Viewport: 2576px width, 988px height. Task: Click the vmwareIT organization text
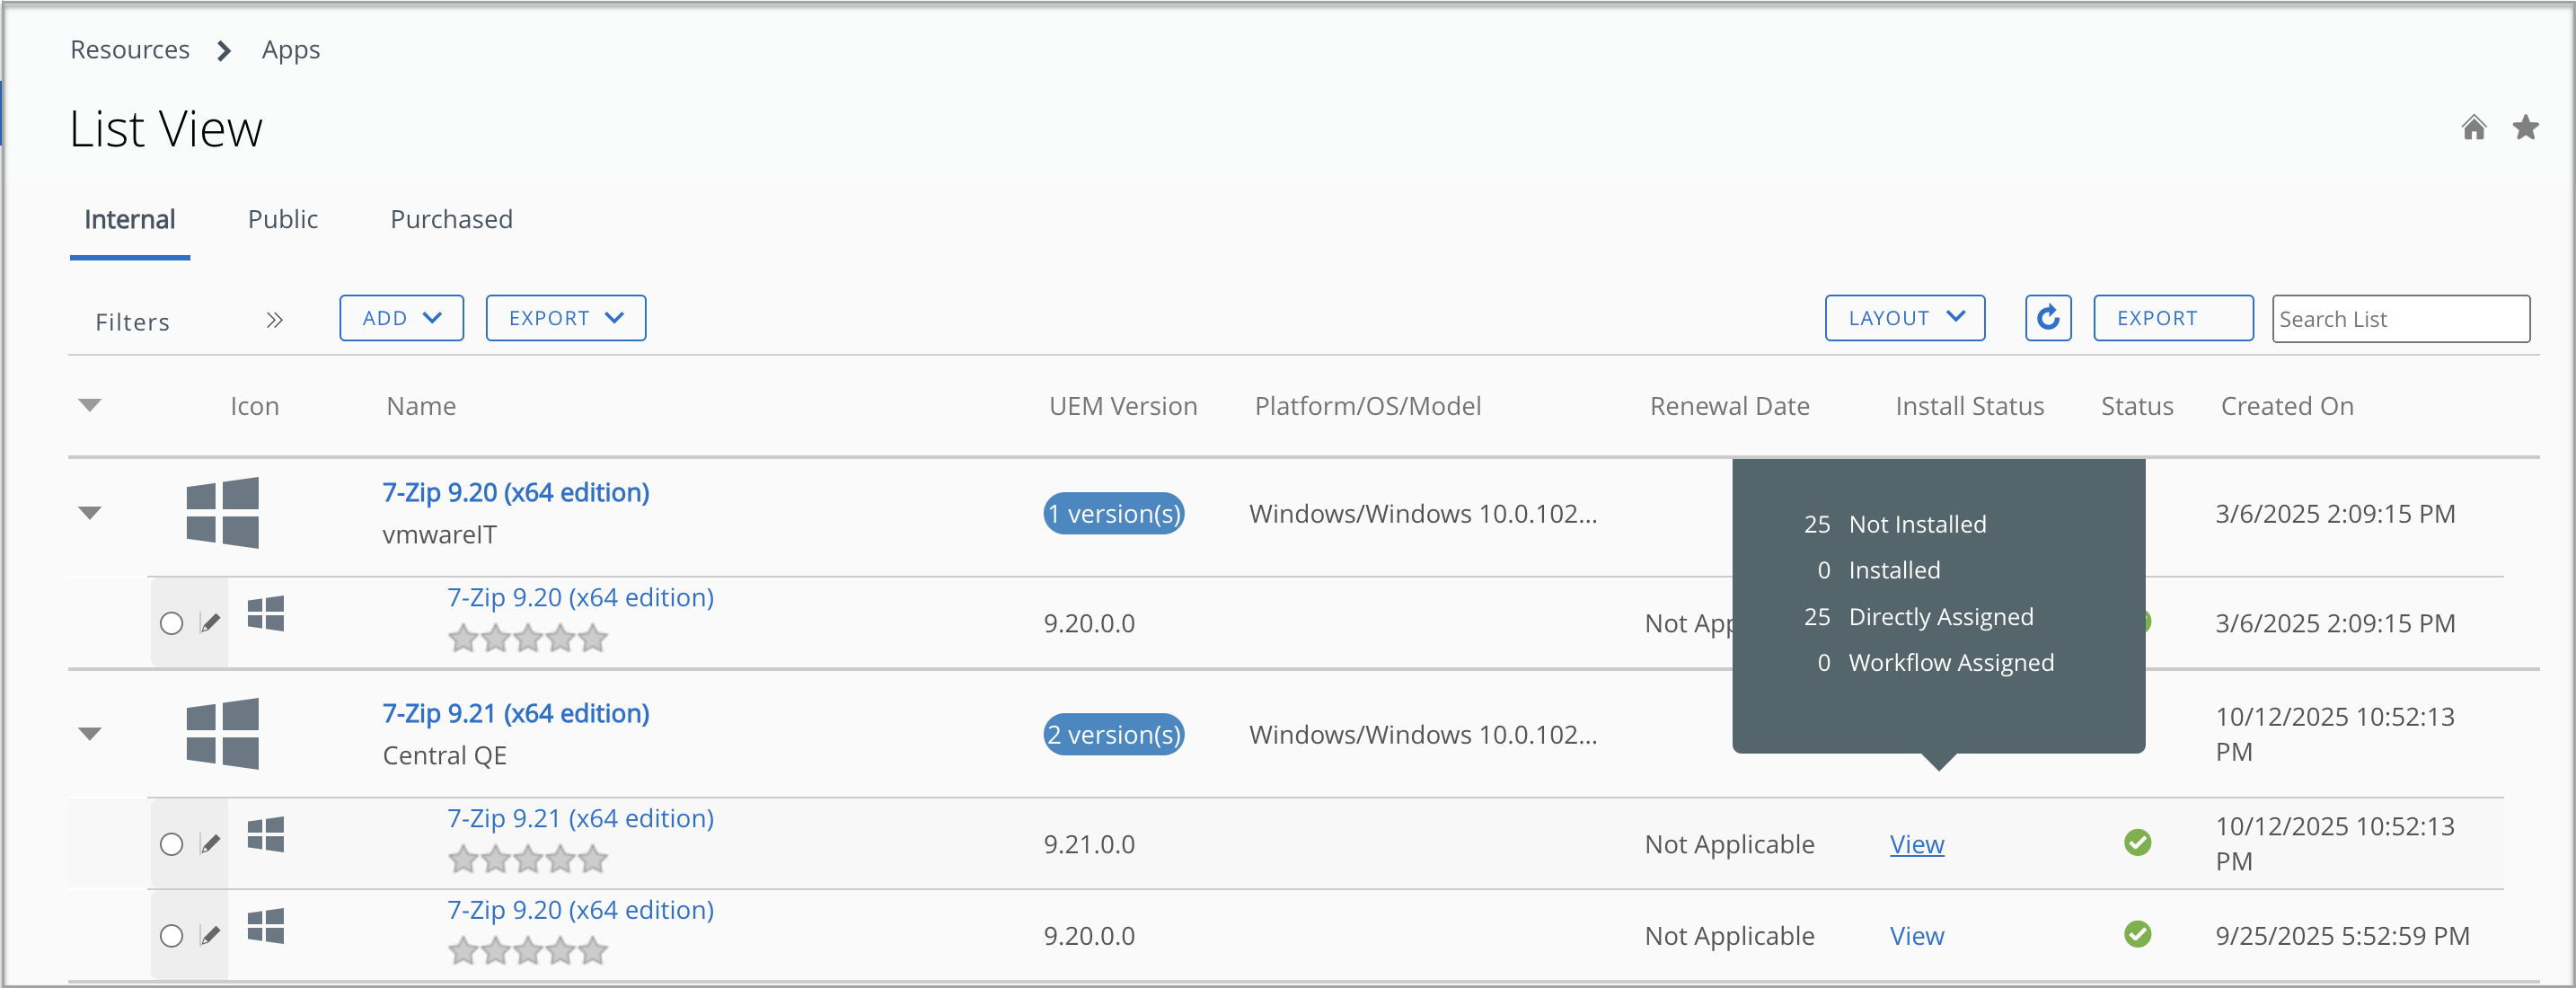(x=439, y=535)
